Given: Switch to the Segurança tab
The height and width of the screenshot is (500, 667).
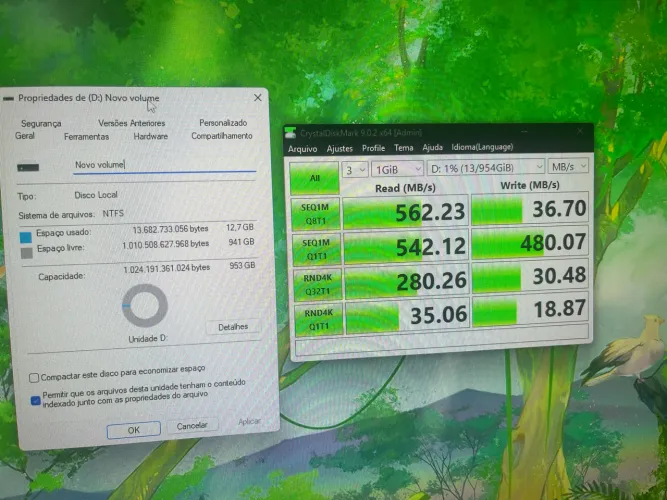Looking at the screenshot, I should click(x=41, y=123).
